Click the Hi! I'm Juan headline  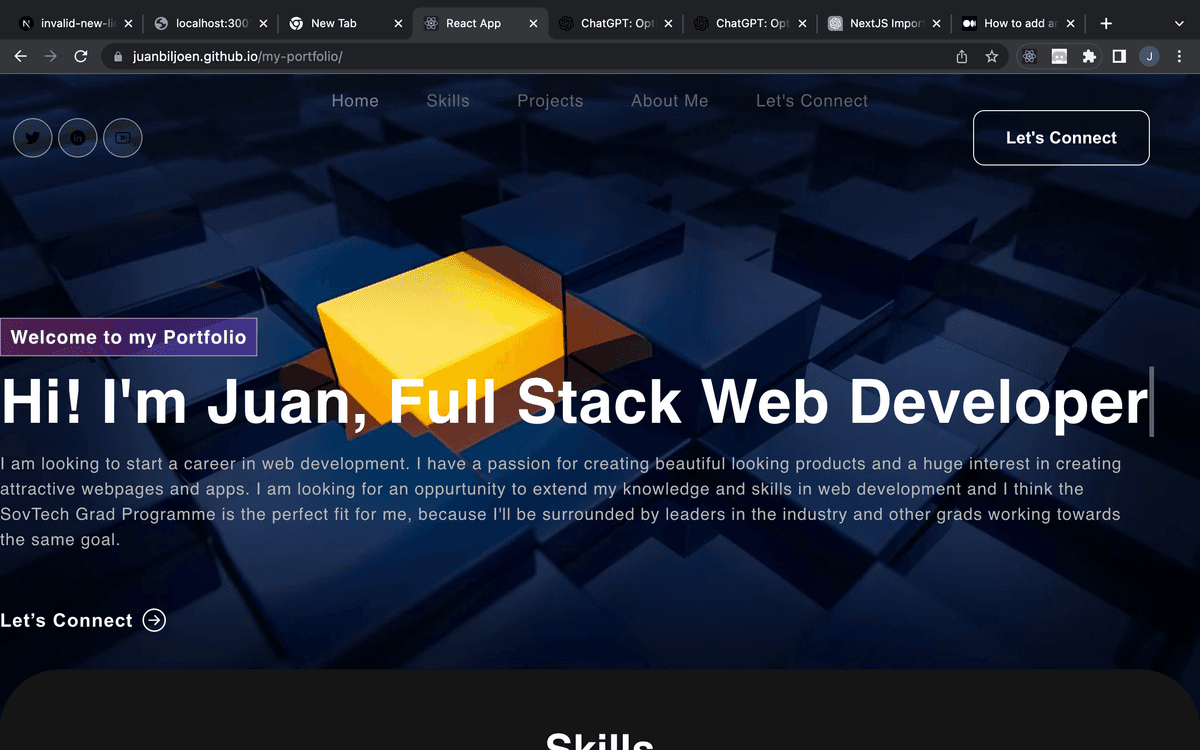pyautogui.click(x=575, y=402)
